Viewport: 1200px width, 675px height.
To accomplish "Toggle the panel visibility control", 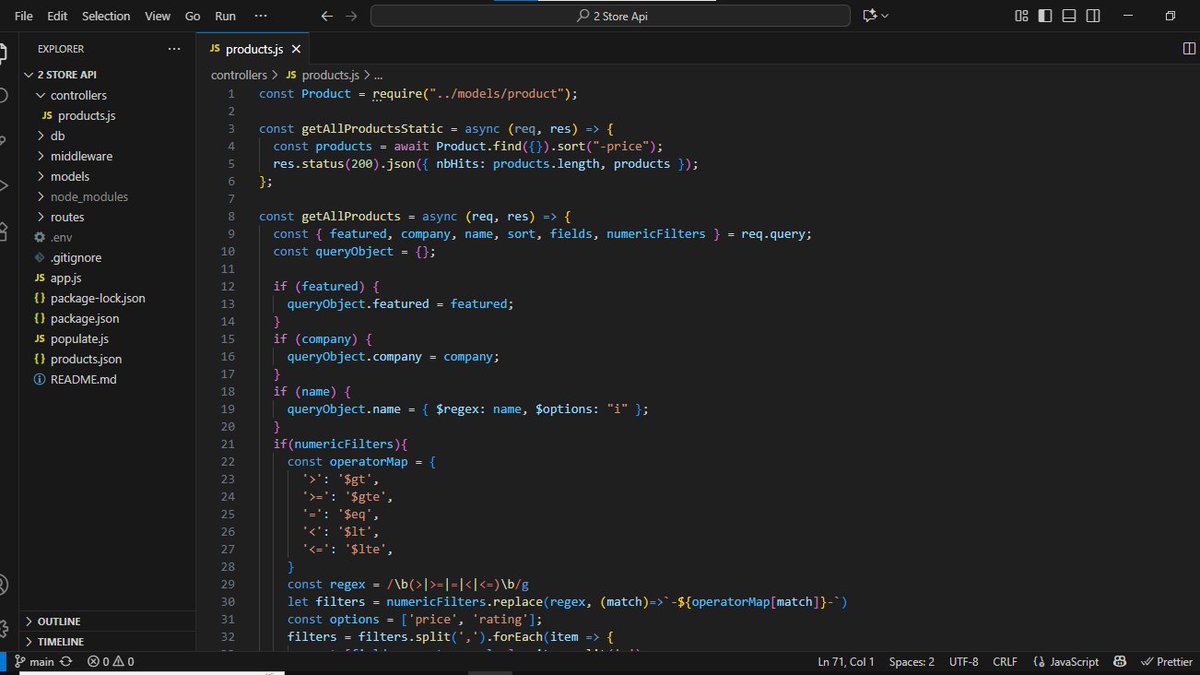I will pos(1068,15).
